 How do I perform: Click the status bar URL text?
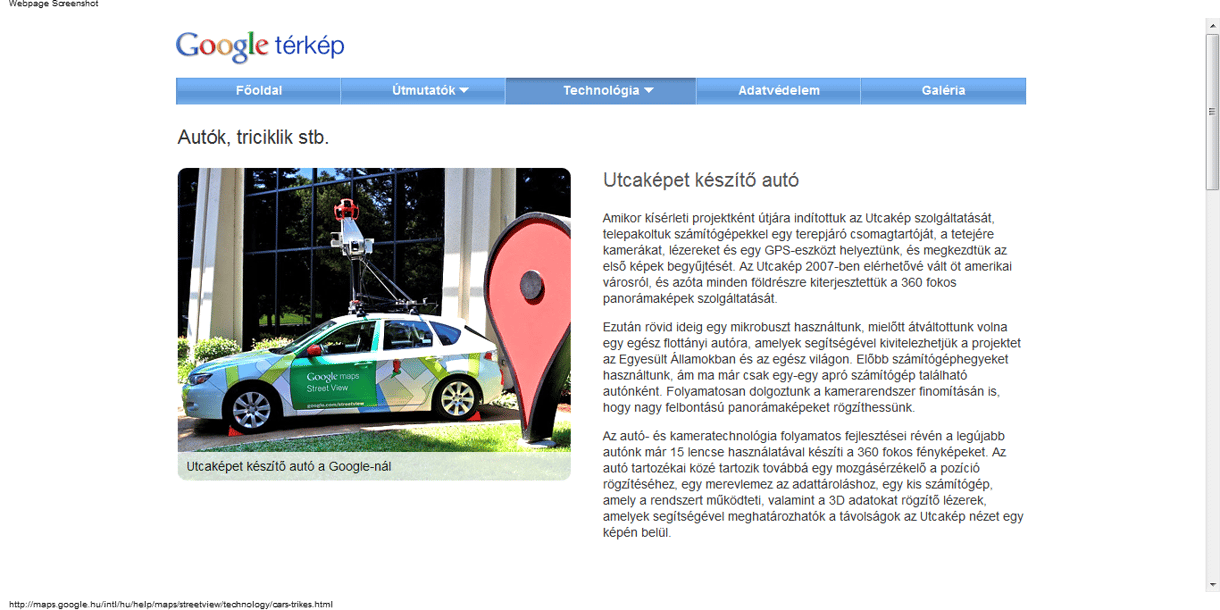170,604
